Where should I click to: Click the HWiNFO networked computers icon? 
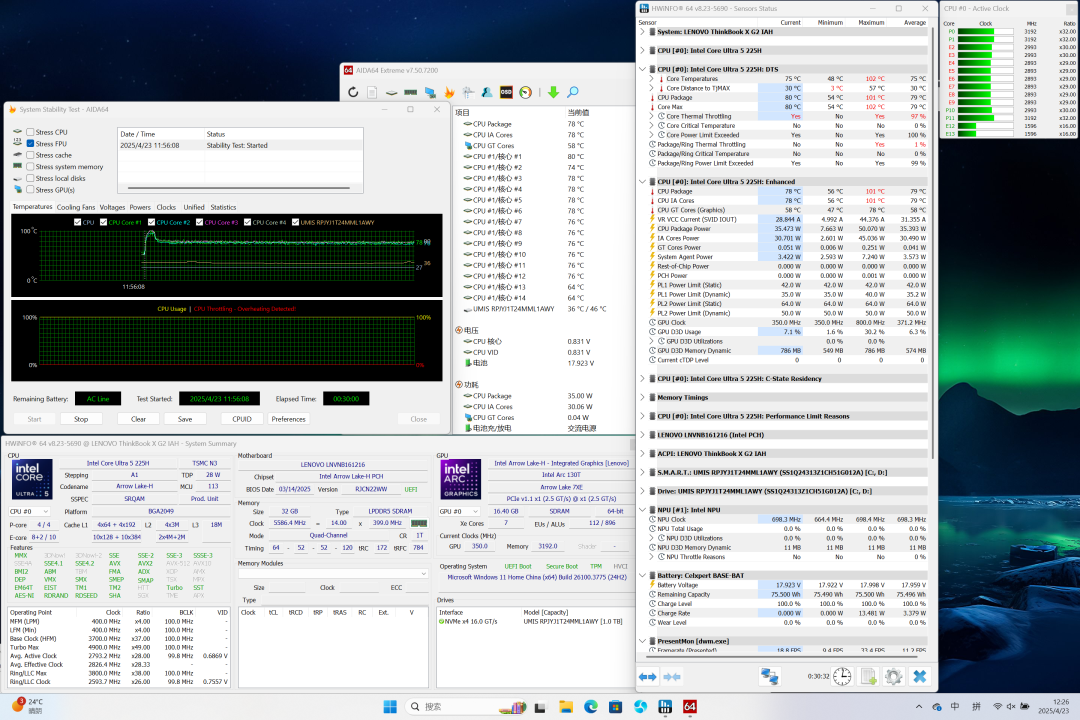click(769, 677)
